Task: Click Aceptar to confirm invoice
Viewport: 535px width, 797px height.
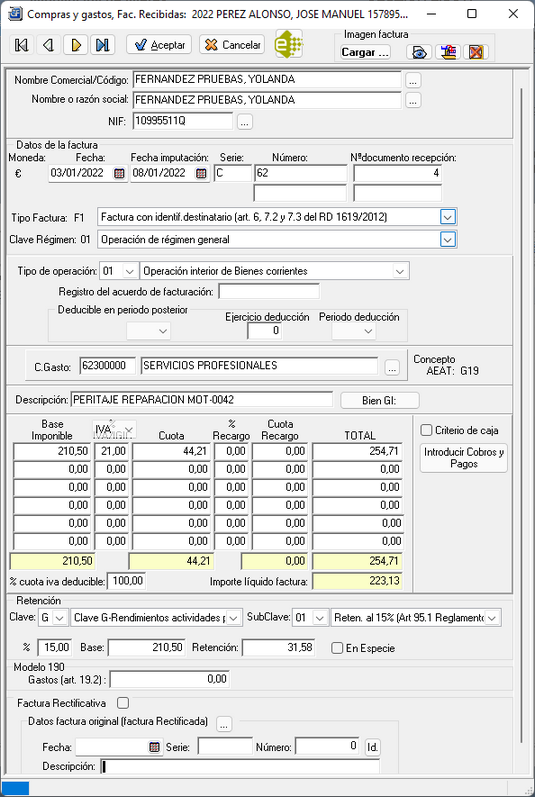Action: (159, 45)
